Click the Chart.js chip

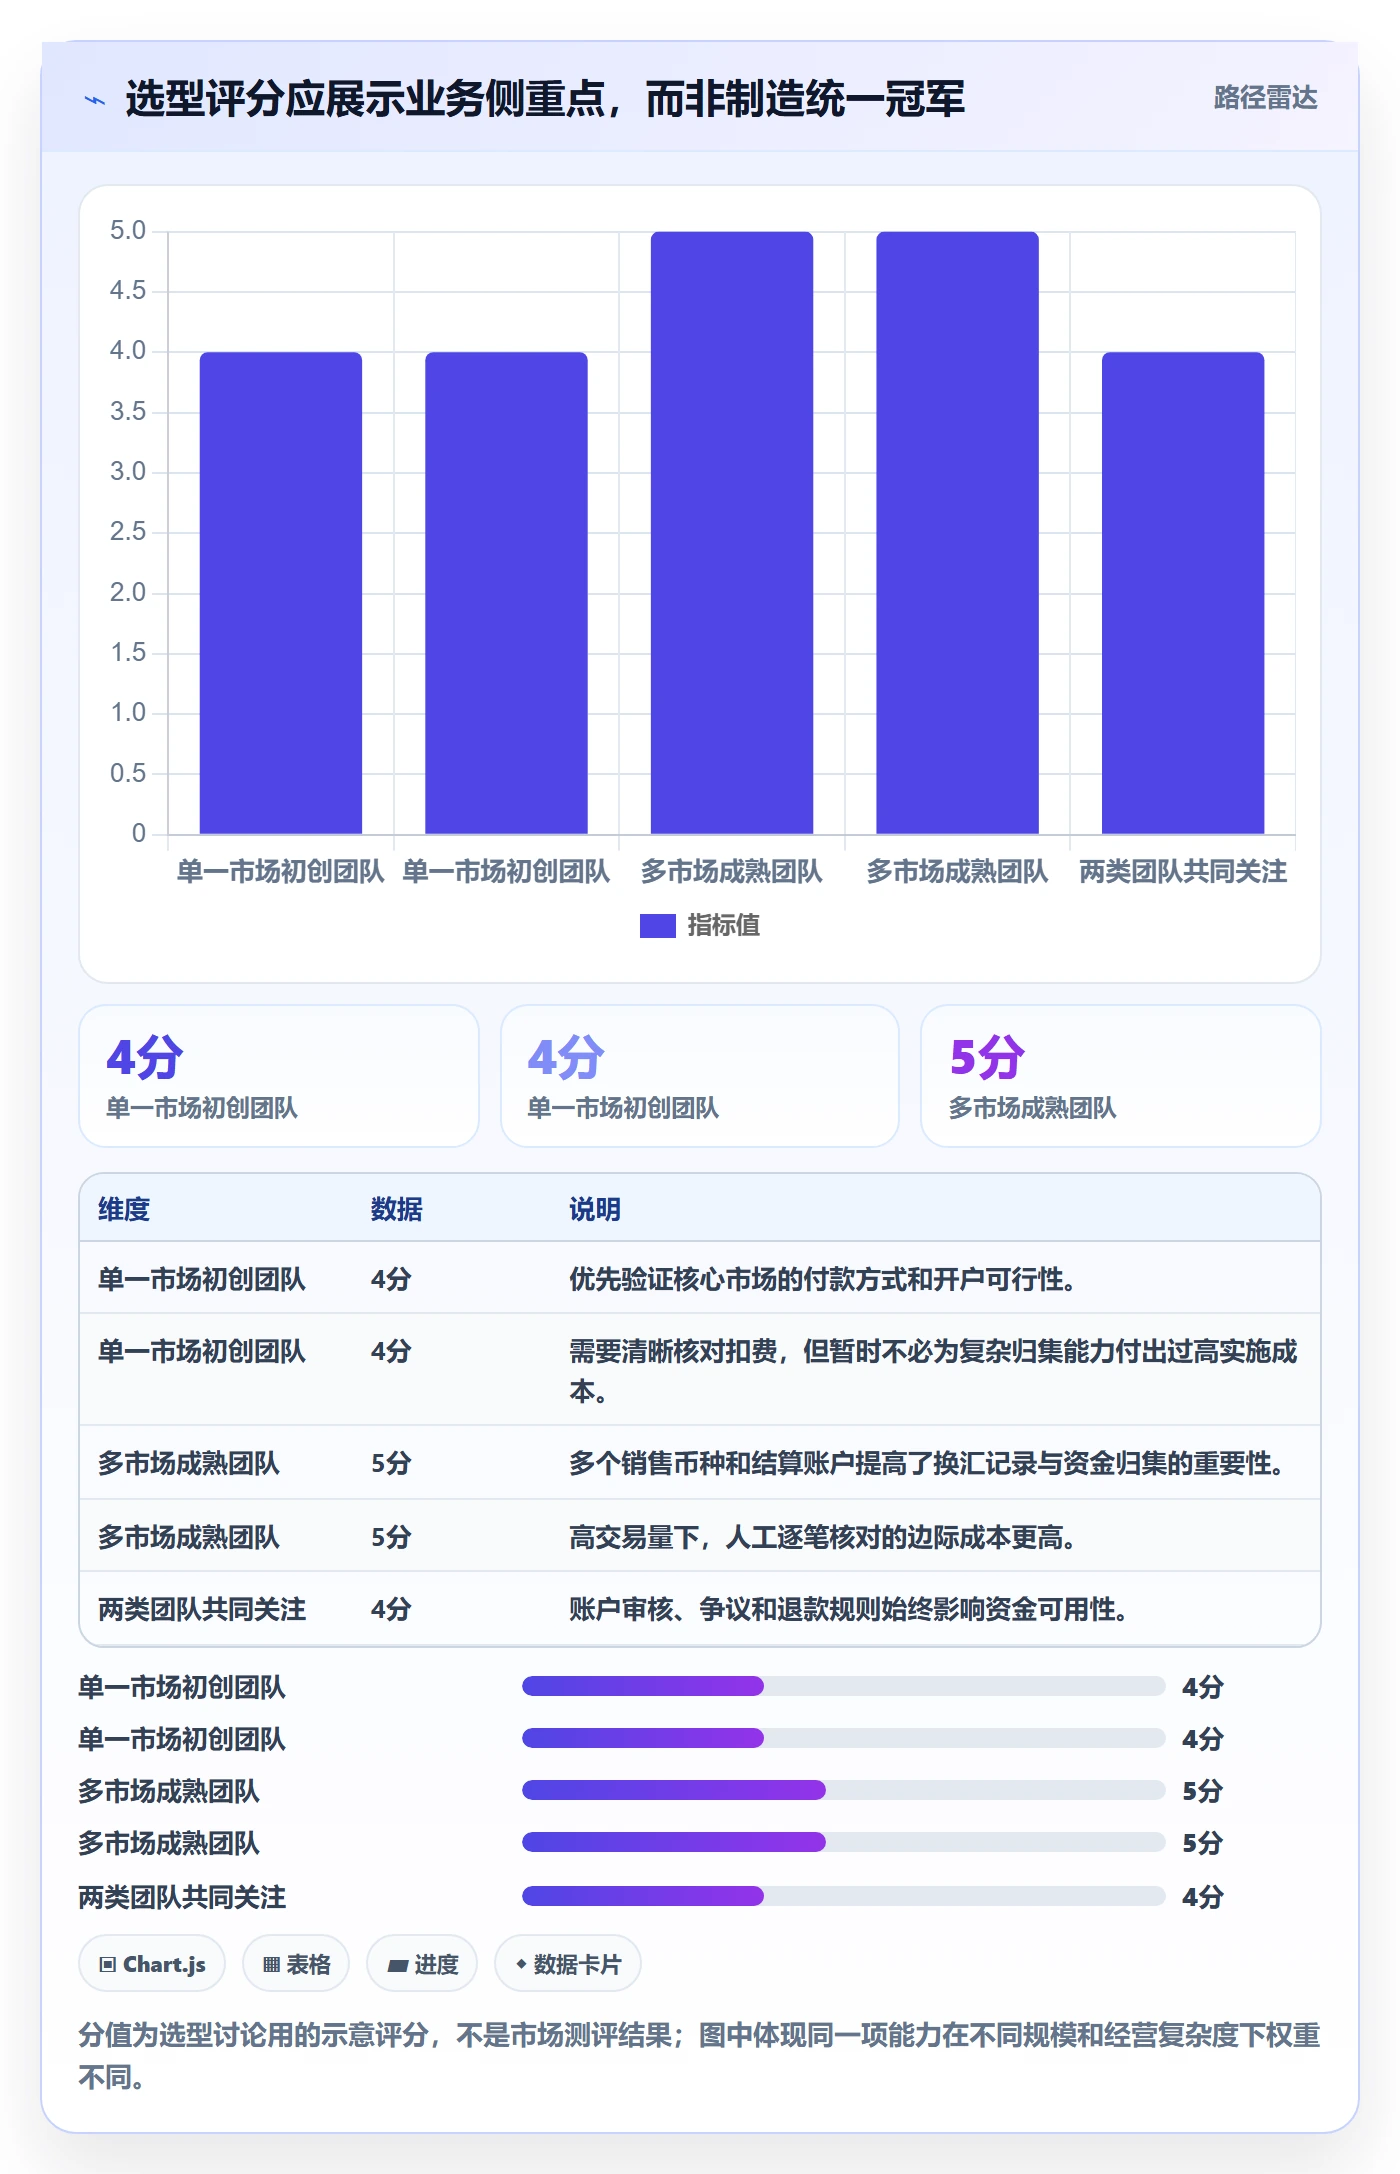[x=152, y=1964]
